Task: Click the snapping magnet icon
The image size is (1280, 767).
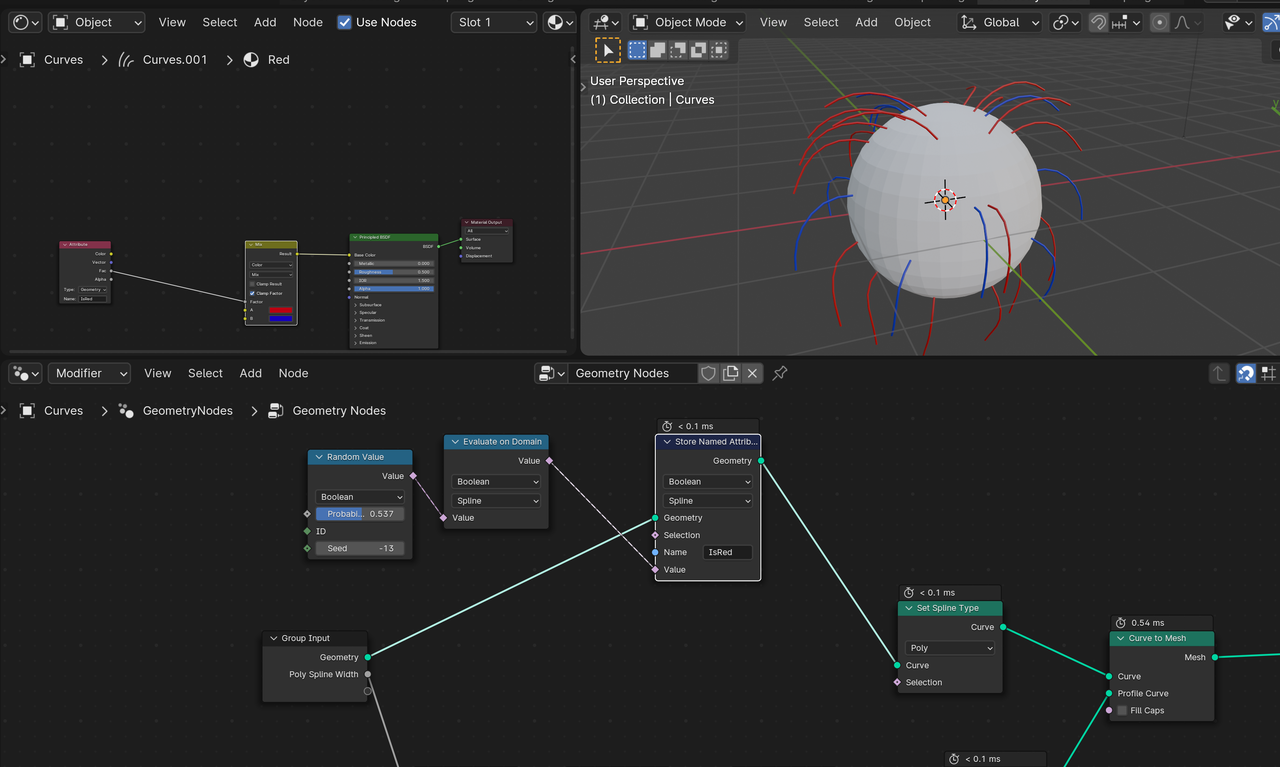Action: [1098, 22]
